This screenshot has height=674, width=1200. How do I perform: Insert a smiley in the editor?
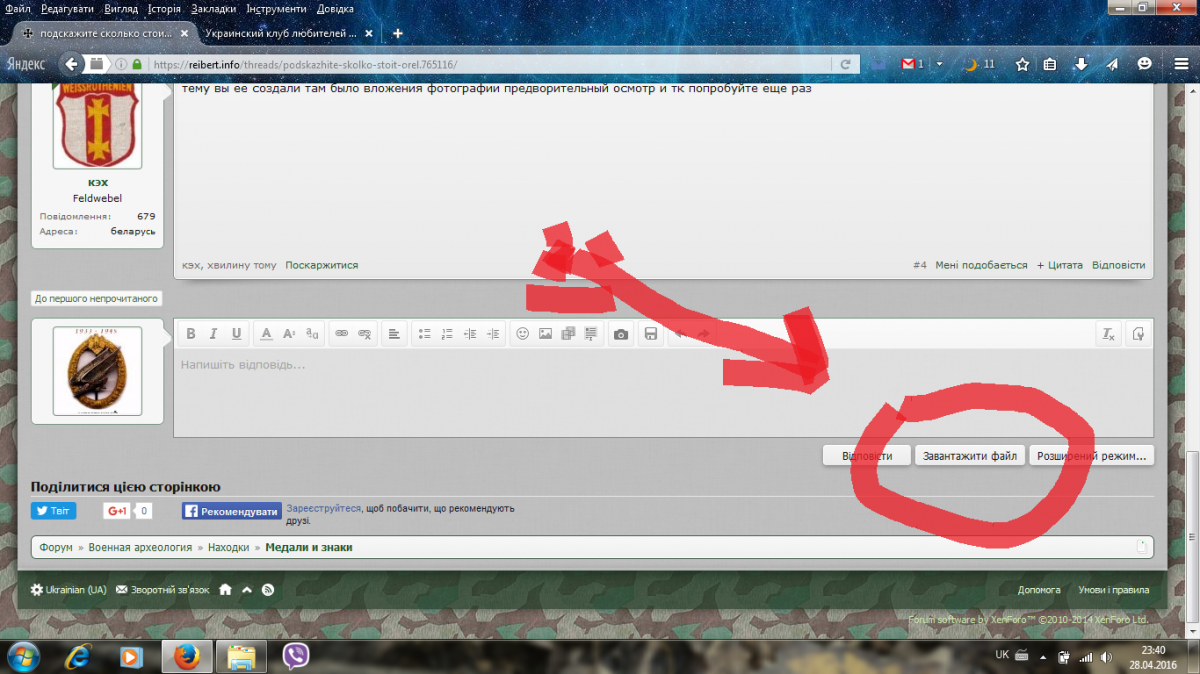point(522,334)
